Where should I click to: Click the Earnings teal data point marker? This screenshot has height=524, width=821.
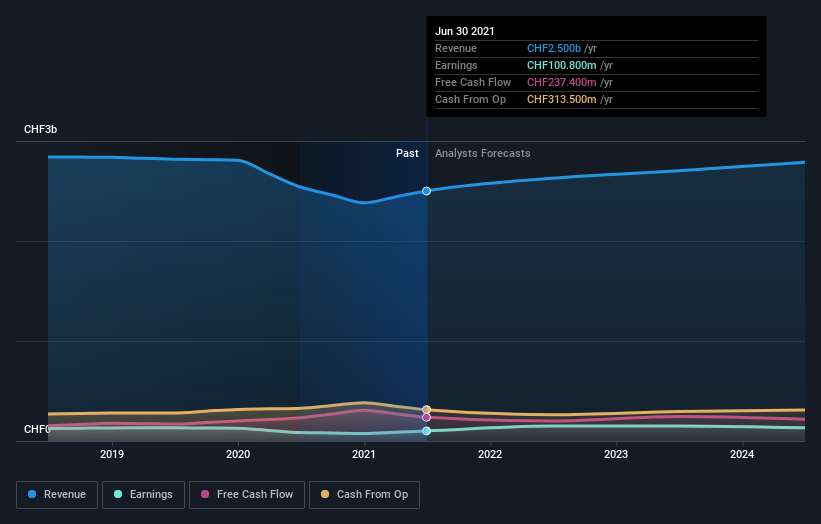tap(427, 431)
